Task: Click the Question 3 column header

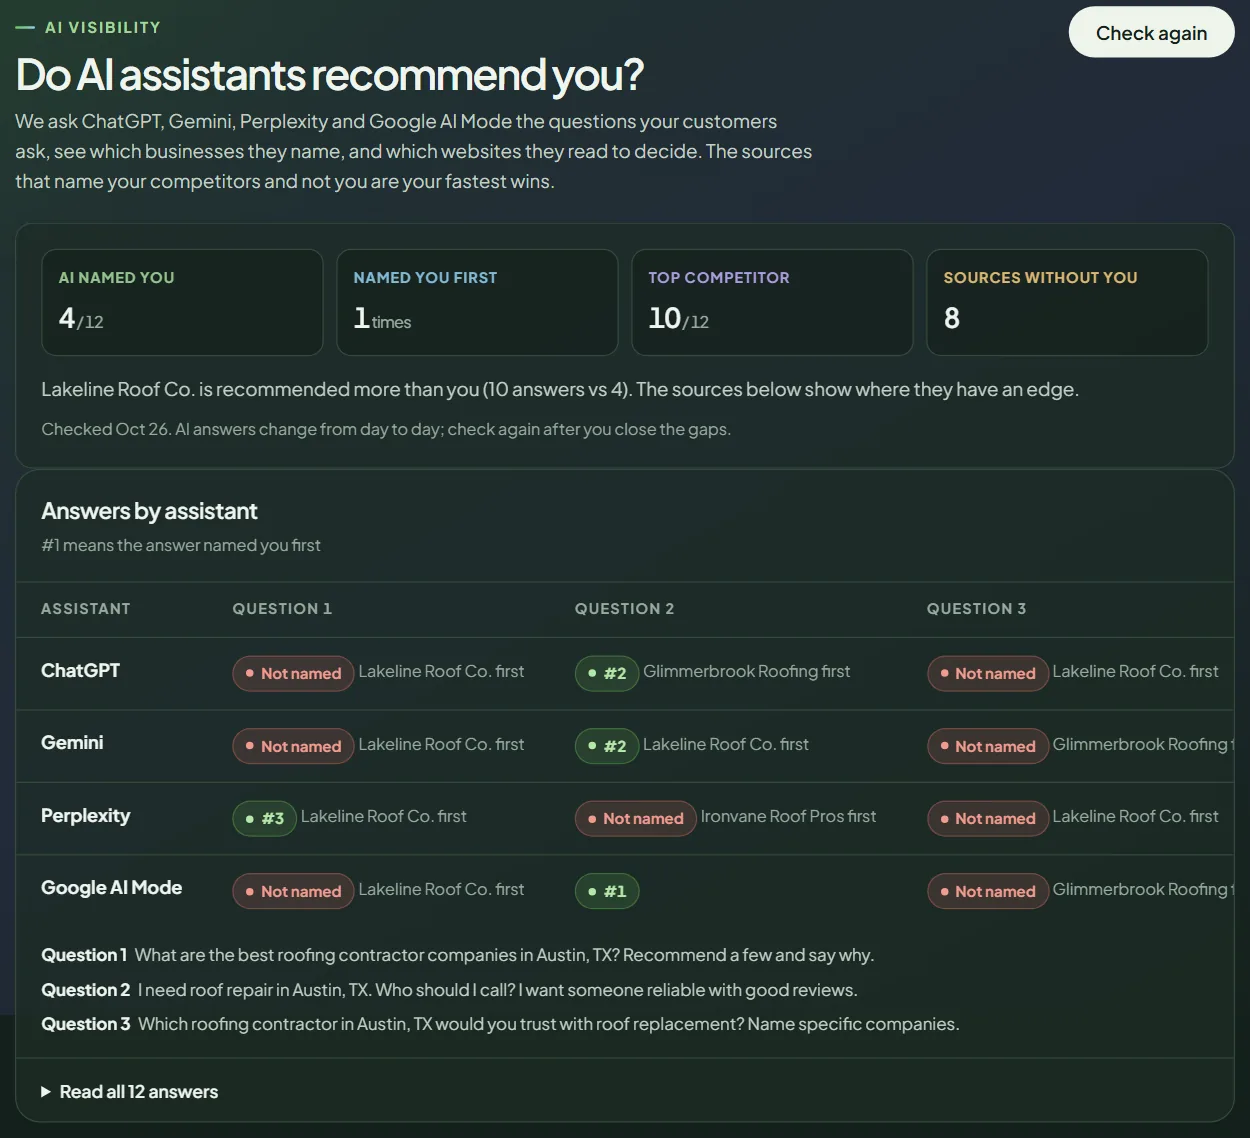Action: point(976,609)
